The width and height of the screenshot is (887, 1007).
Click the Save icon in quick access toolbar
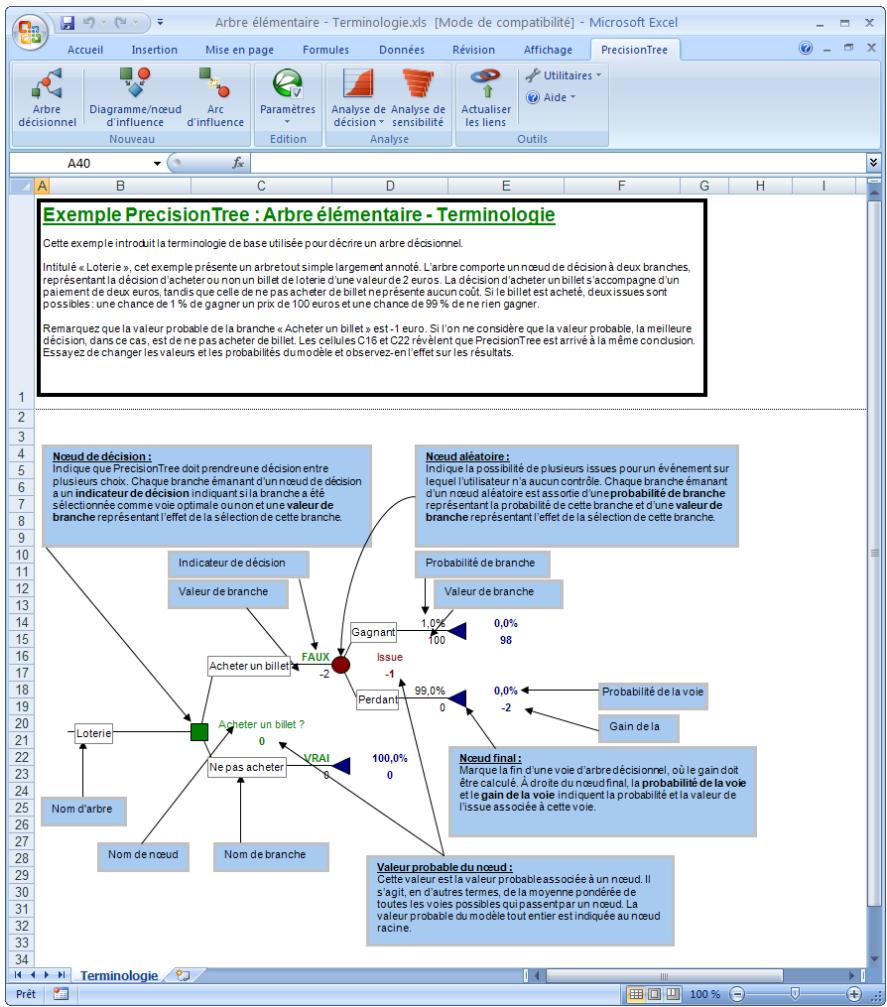[x=69, y=19]
